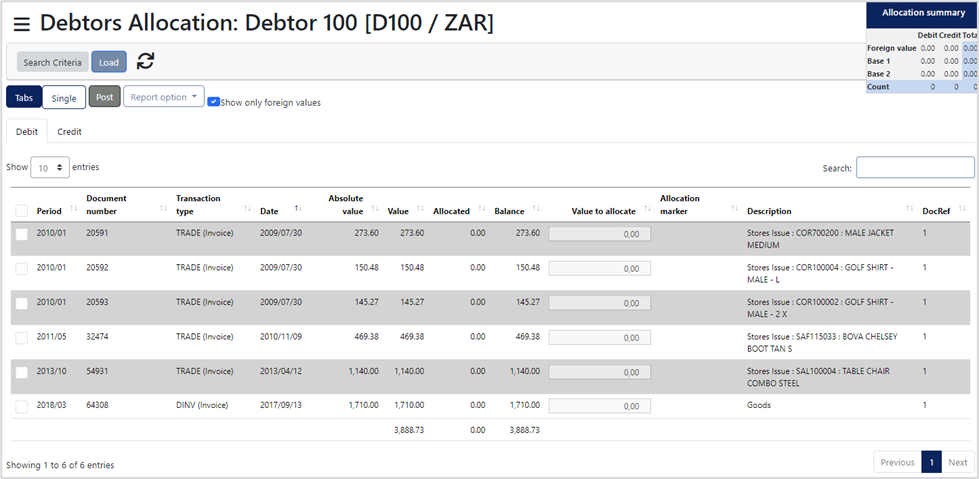This screenshot has height=479, width=979.
Task: Edit value to allocate for document 20593
Action: click(600, 303)
